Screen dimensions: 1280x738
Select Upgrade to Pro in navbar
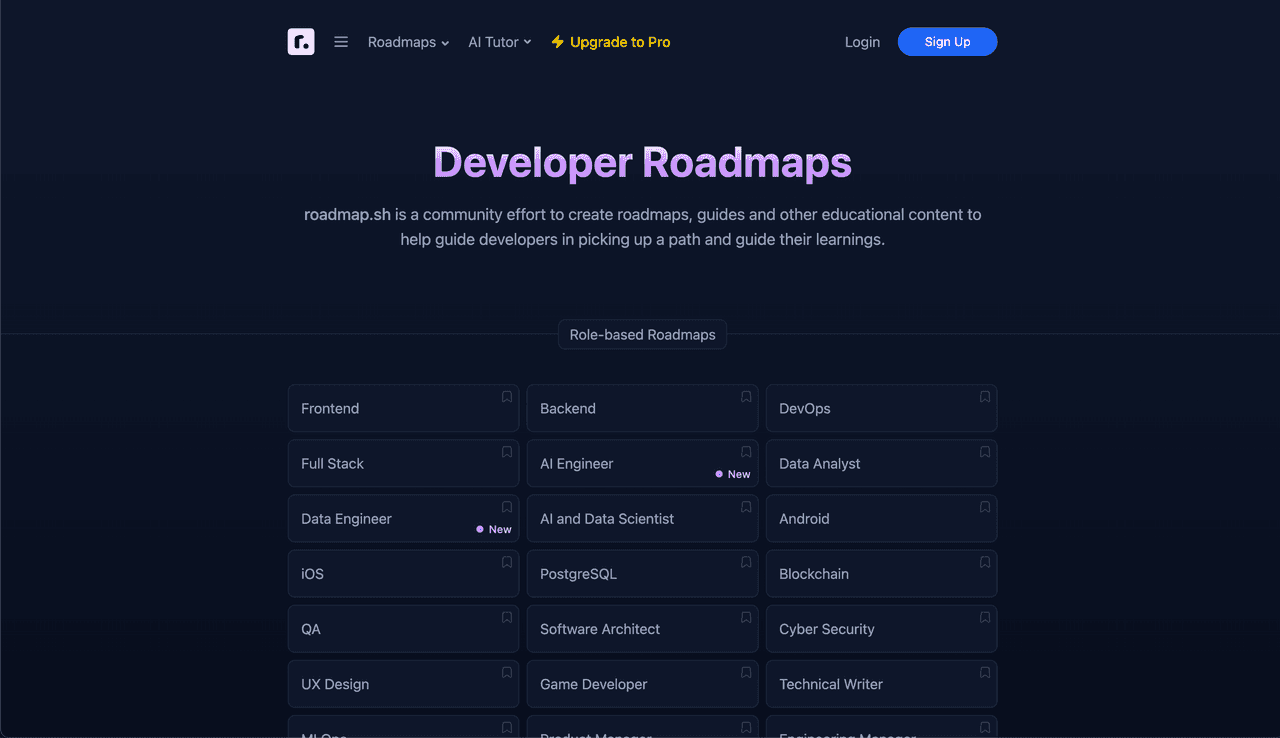tap(620, 42)
